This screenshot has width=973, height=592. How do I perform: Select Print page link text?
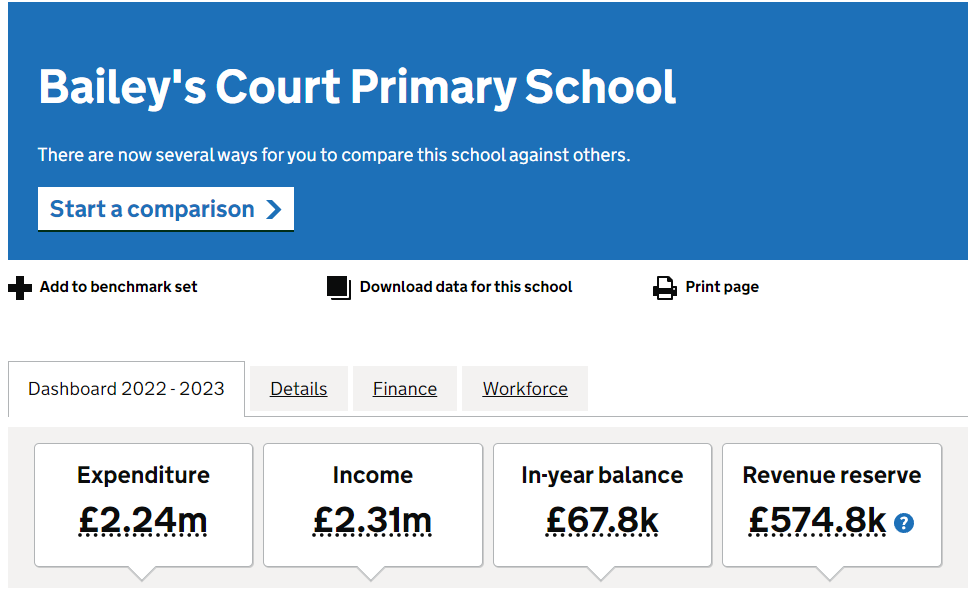[x=722, y=287]
